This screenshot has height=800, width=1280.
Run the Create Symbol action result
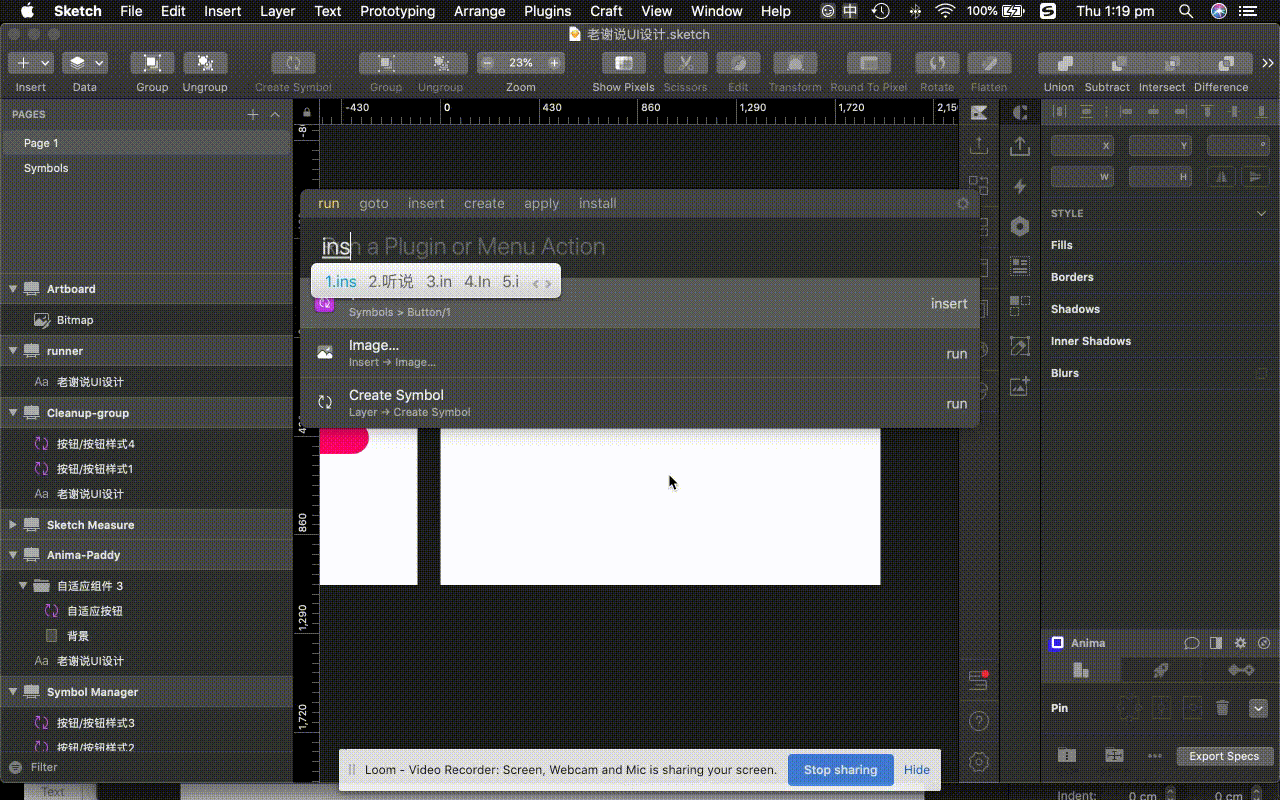pos(640,403)
